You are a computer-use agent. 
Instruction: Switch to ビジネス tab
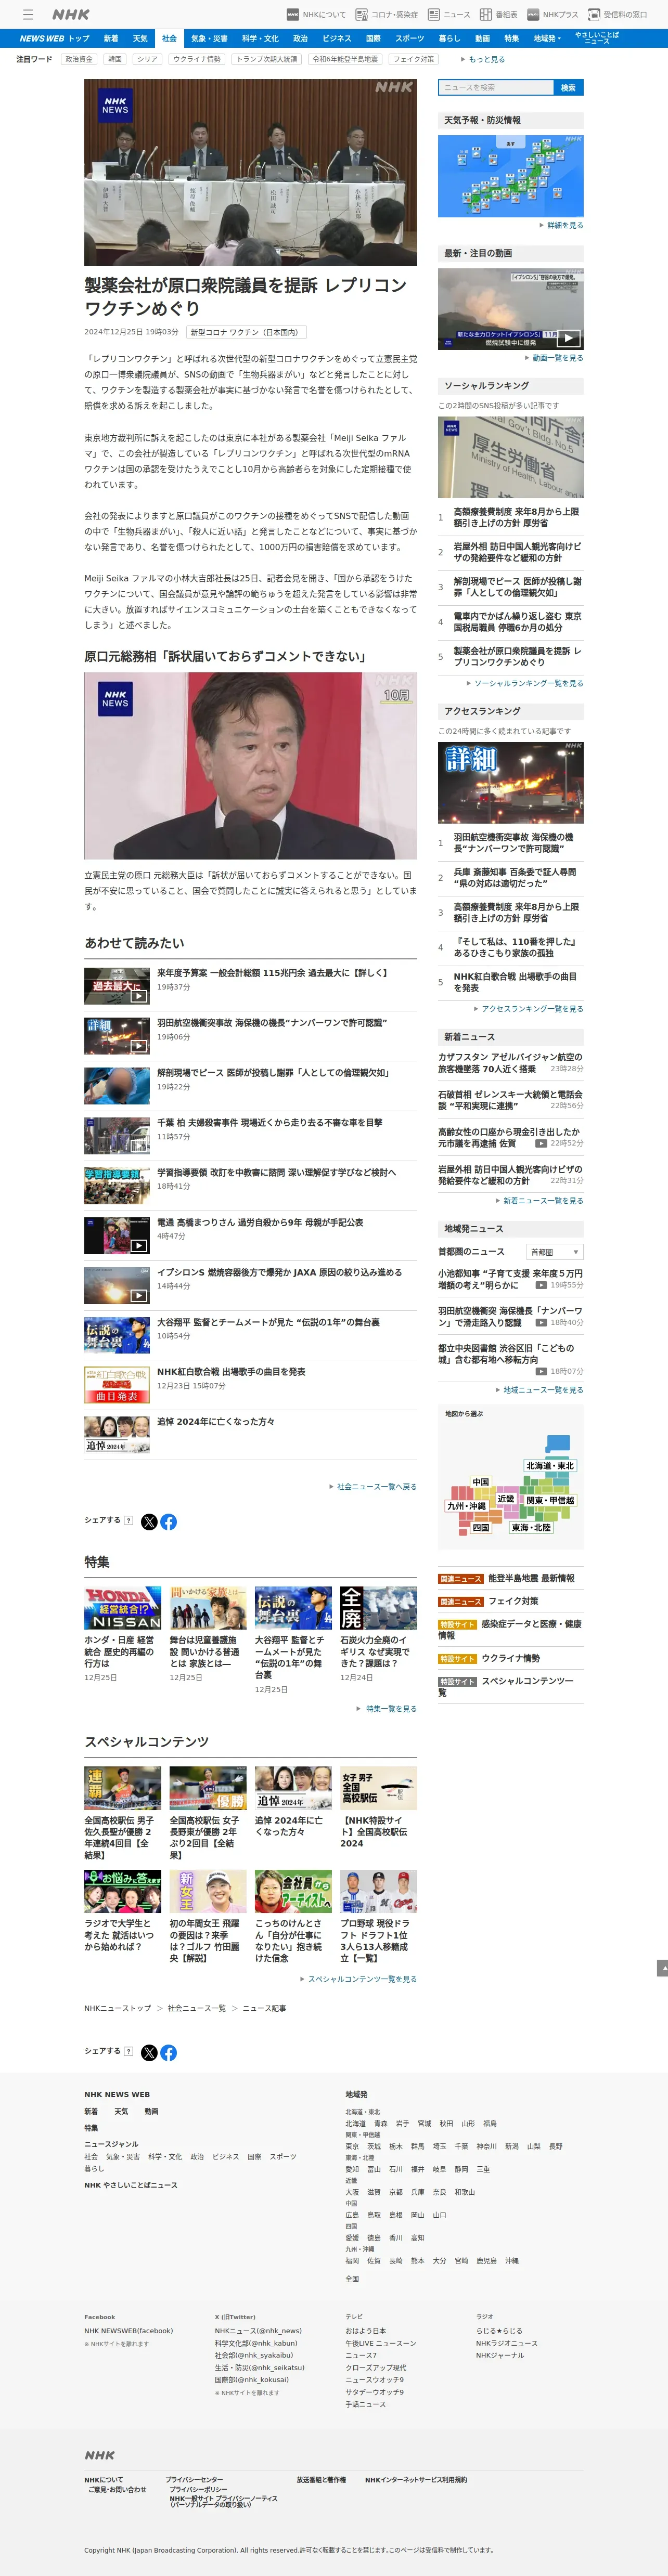tap(337, 38)
